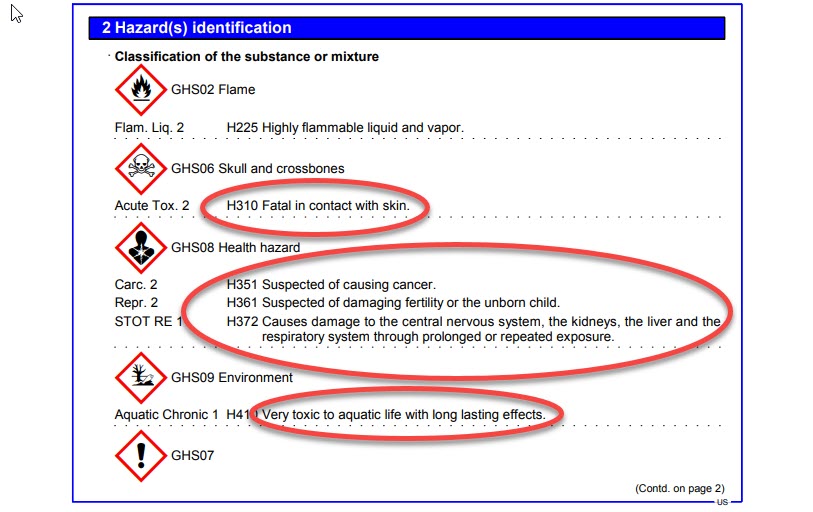The width and height of the screenshot is (813, 512).
Task: Click the H372 central nervous system statement
Action: coord(473,321)
